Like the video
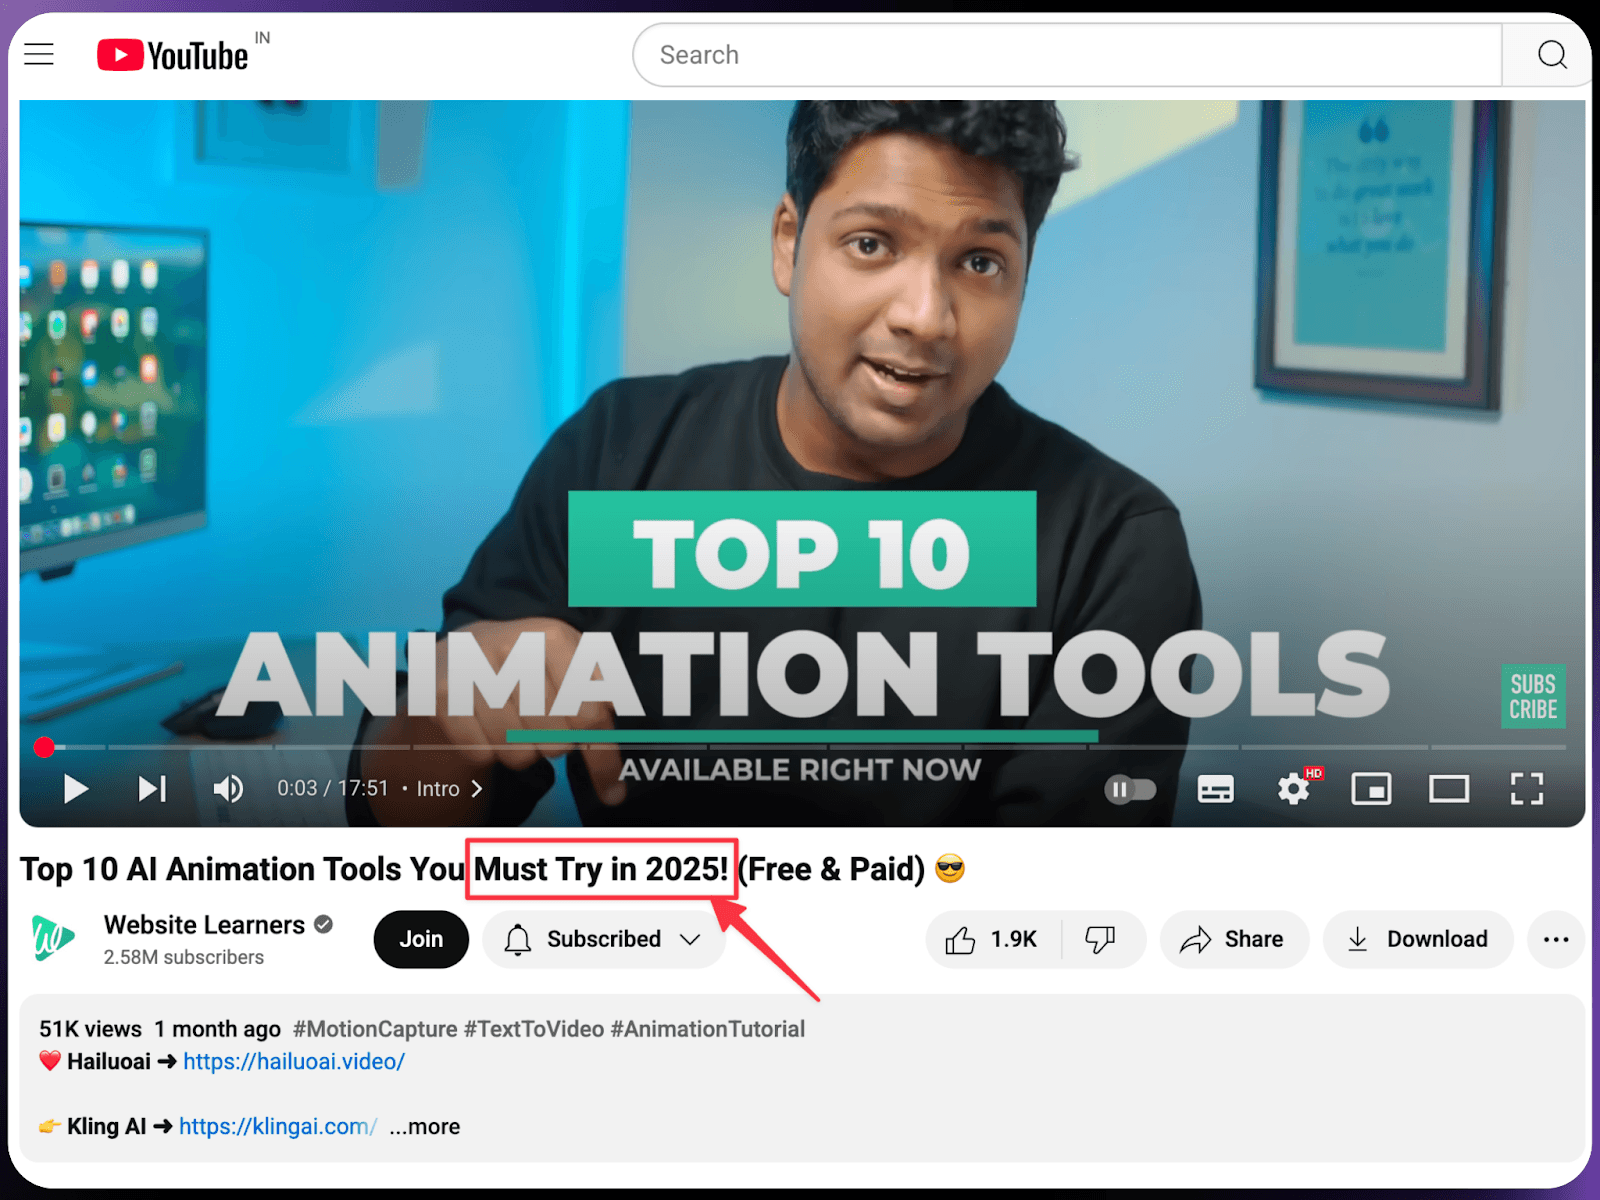Screen dimensions: 1600x1200 pos(993,939)
